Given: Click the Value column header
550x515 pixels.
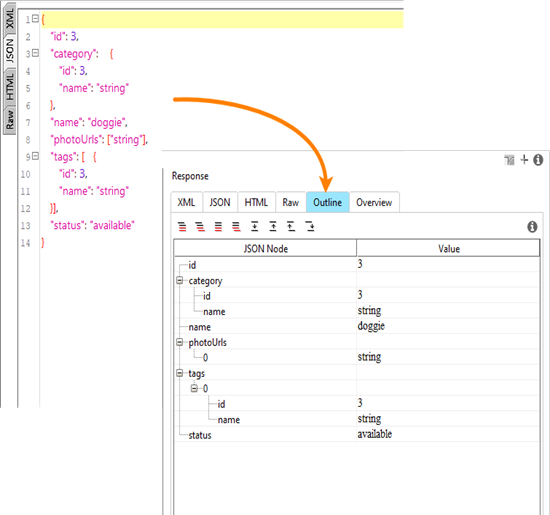Looking at the screenshot, I should [448, 249].
